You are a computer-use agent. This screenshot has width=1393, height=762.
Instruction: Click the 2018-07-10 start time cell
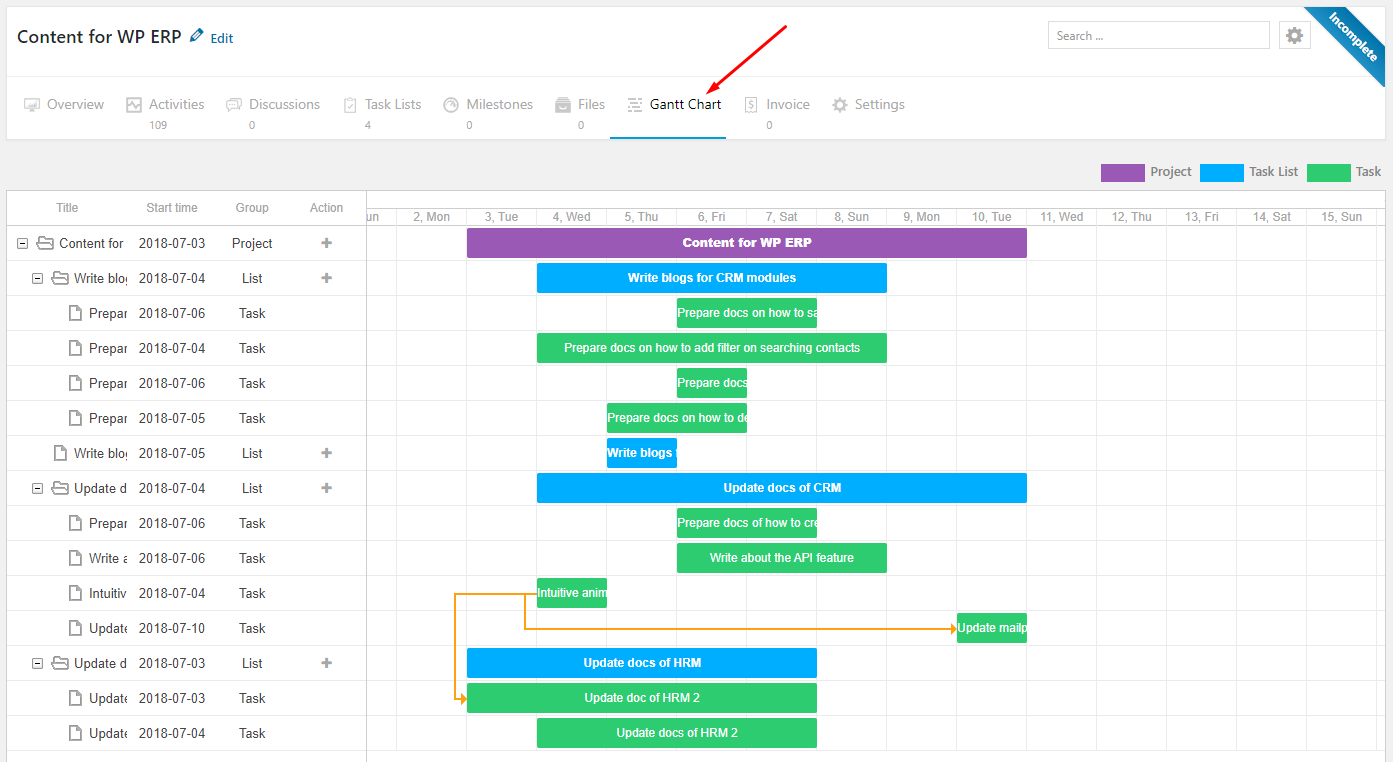tap(172, 628)
